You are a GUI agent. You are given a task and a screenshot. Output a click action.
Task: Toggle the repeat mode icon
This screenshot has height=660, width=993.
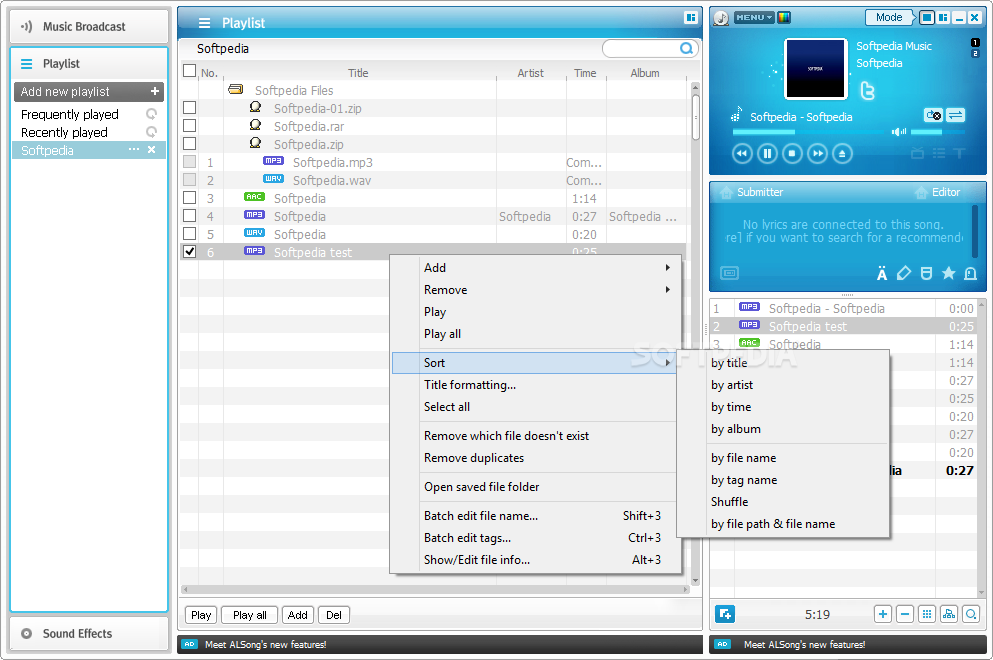[x=933, y=115]
